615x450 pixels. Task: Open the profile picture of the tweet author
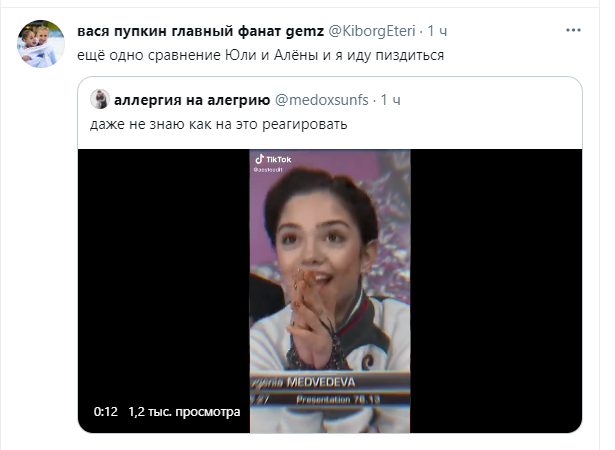tap(40, 44)
